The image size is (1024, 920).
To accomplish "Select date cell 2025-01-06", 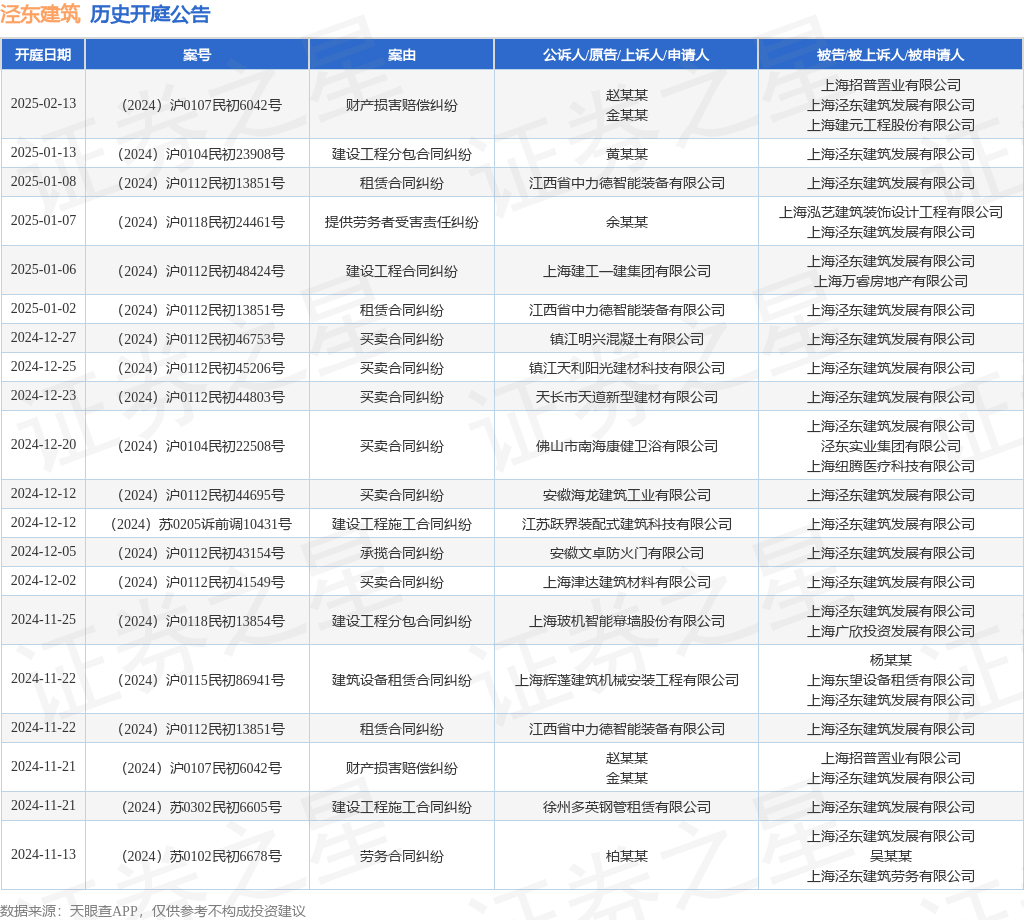I will point(43,270).
